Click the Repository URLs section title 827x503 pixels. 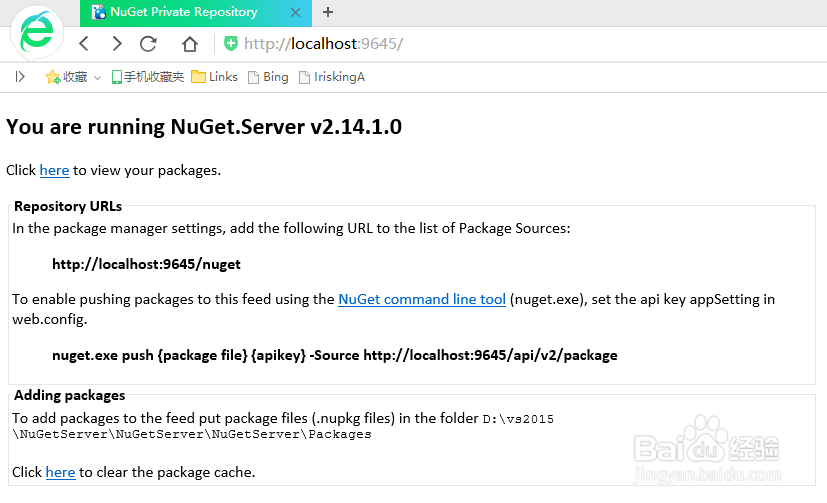coord(68,206)
